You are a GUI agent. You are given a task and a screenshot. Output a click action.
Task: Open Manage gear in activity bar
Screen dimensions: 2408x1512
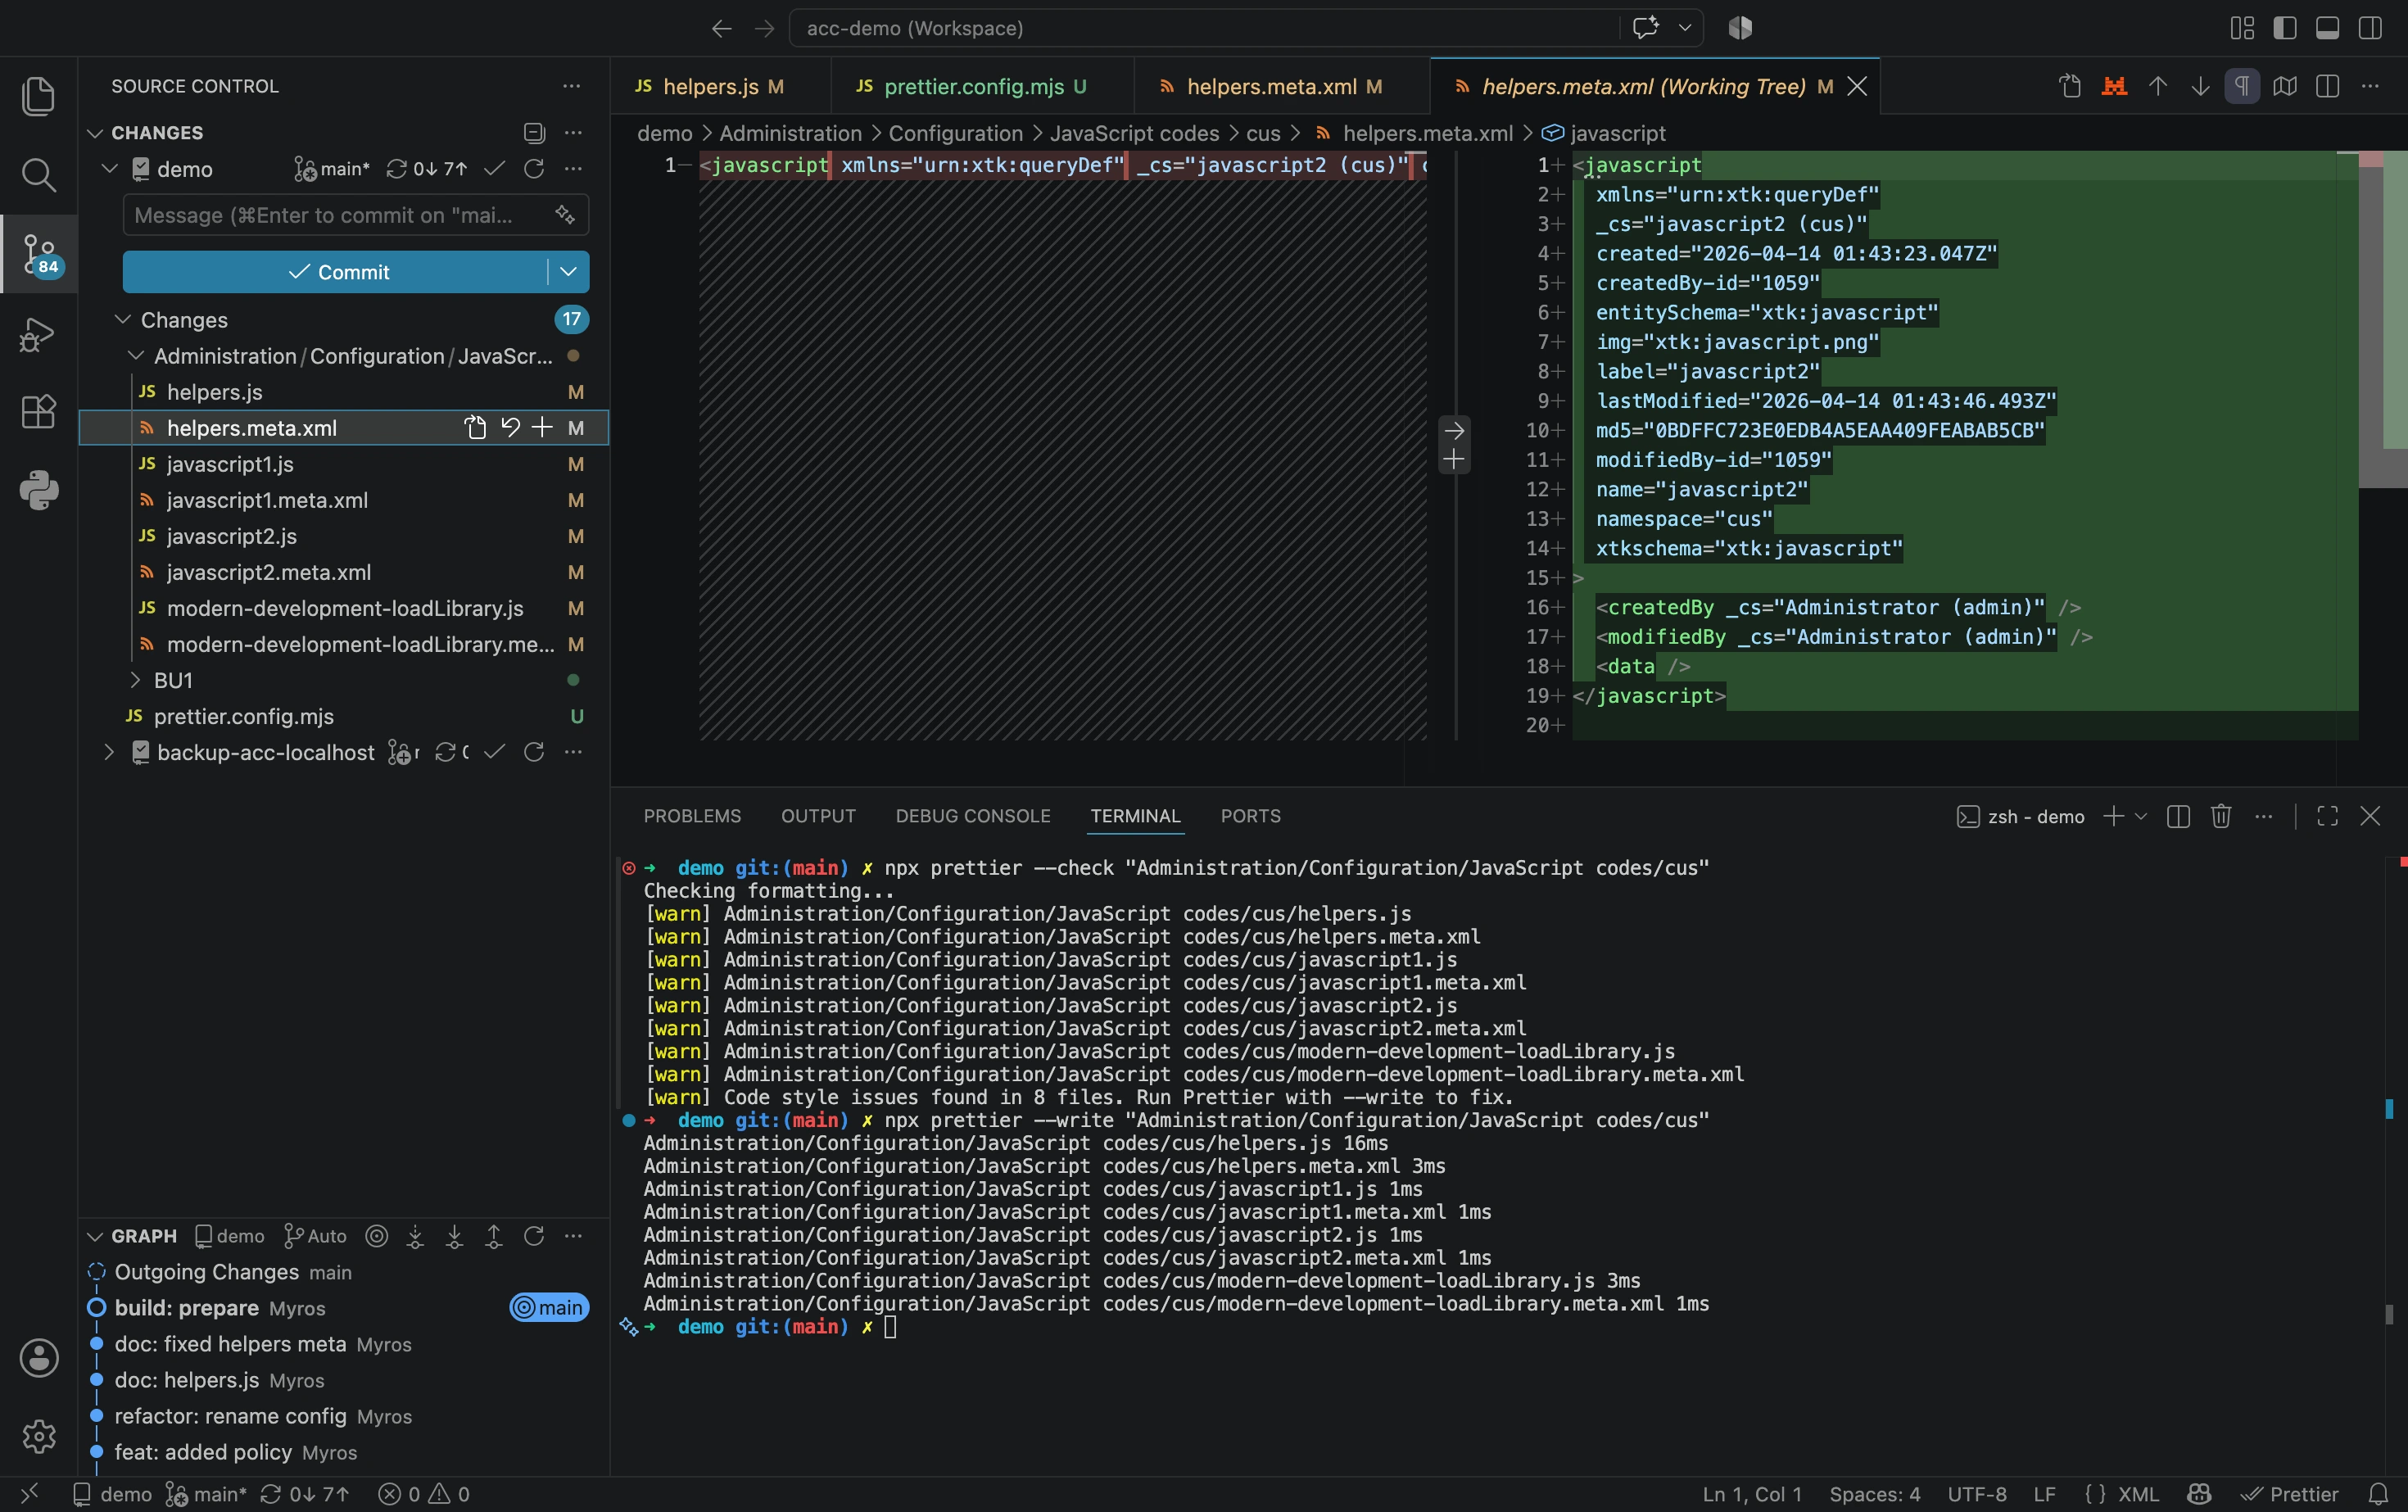pyautogui.click(x=38, y=1436)
